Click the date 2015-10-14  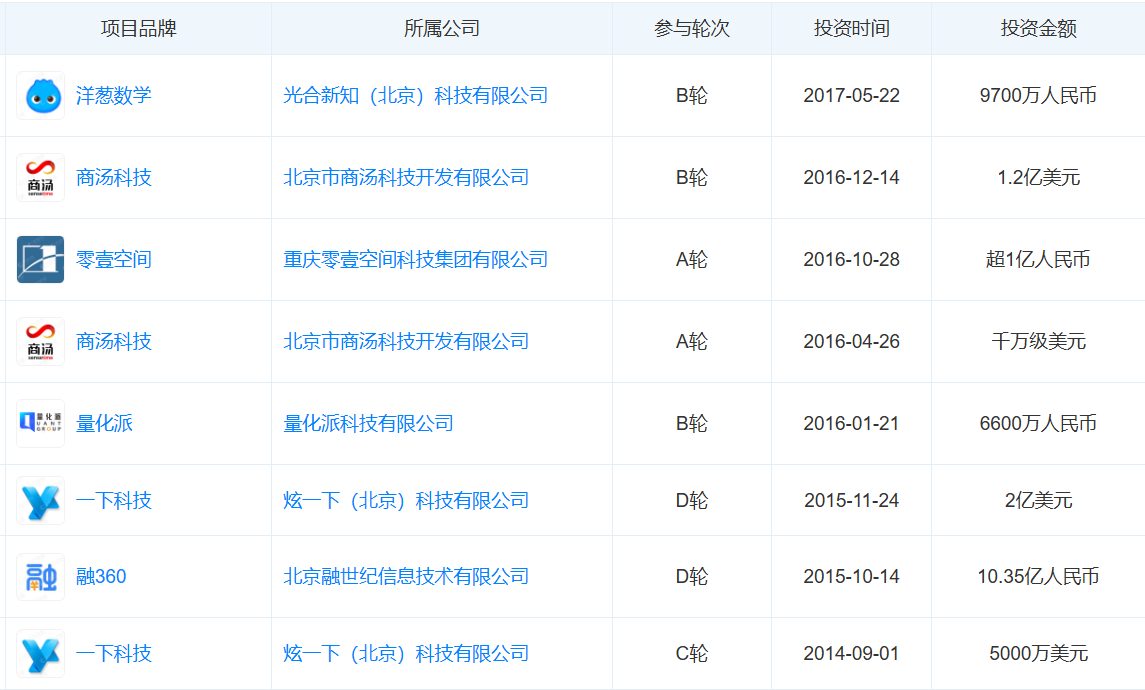(851, 576)
